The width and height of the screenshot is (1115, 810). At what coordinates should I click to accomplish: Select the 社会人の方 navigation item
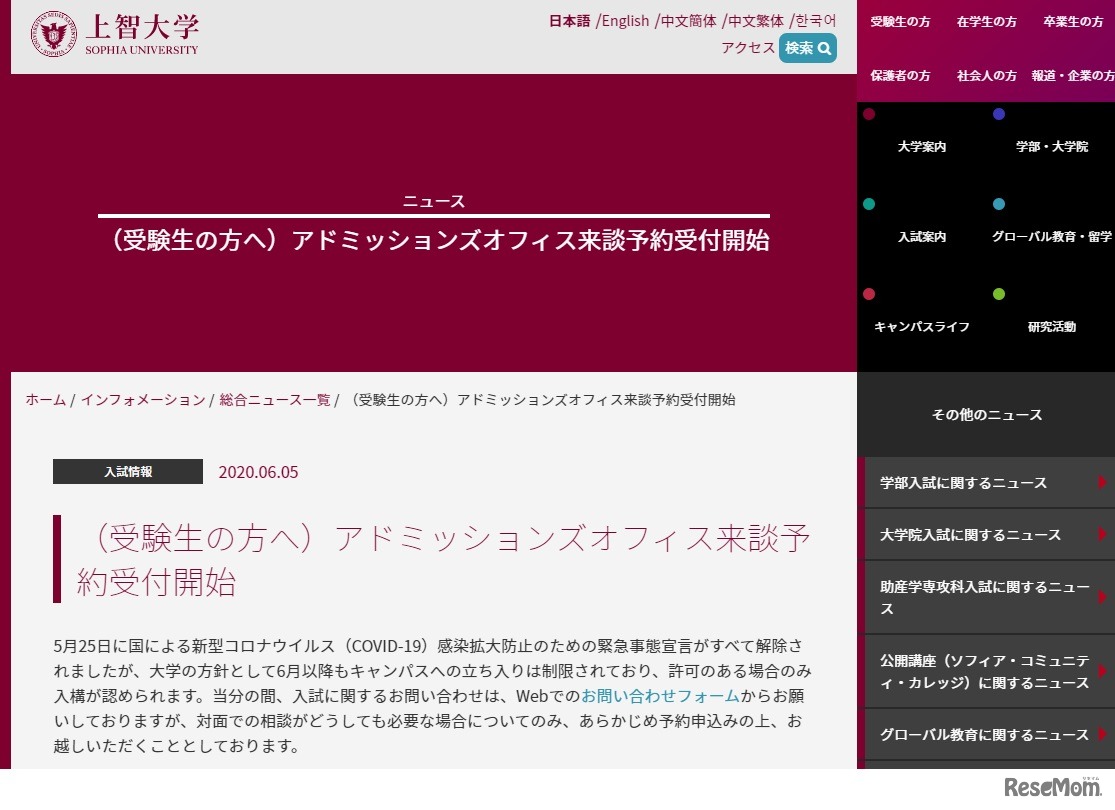click(x=986, y=74)
